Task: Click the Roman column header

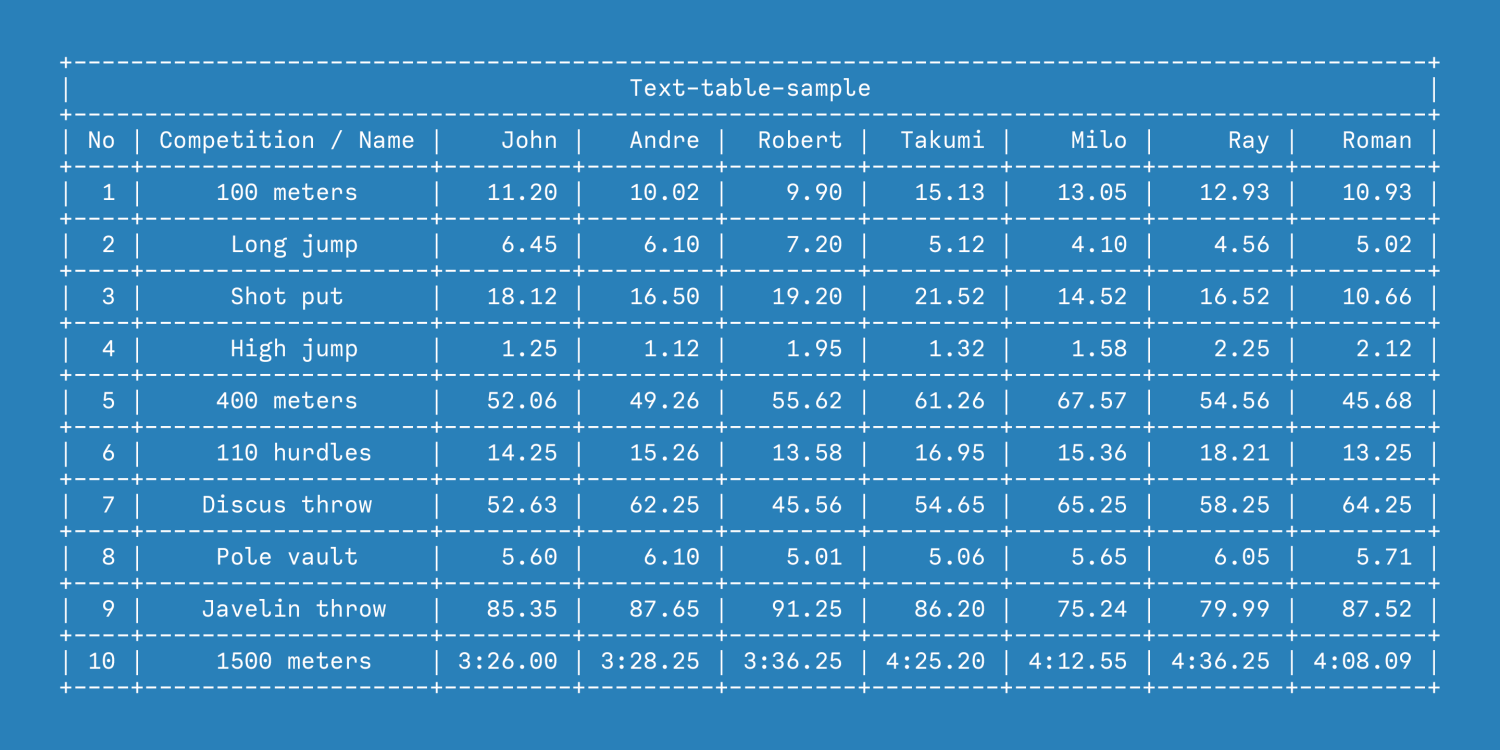Action: pyautogui.click(x=1377, y=140)
